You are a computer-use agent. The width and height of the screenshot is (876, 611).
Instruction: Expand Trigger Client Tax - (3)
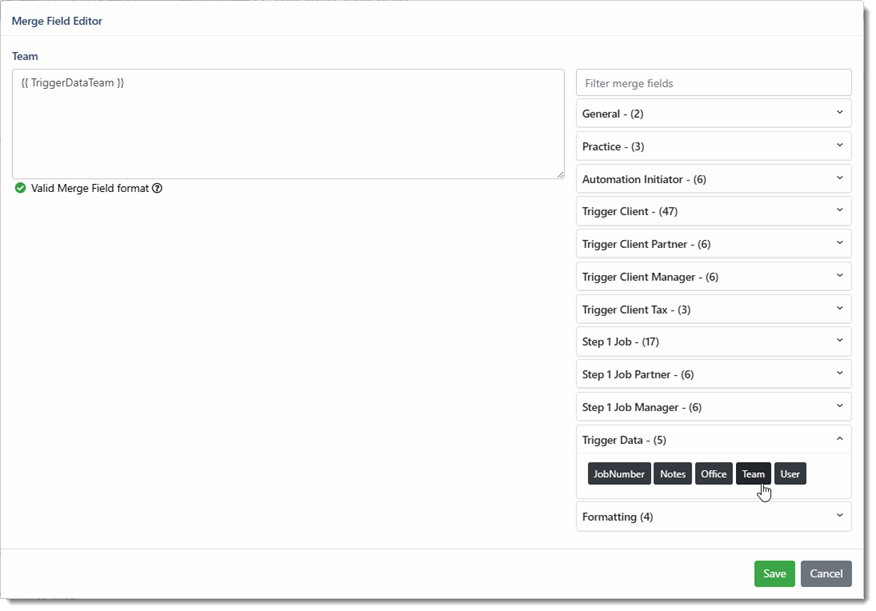click(713, 309)
